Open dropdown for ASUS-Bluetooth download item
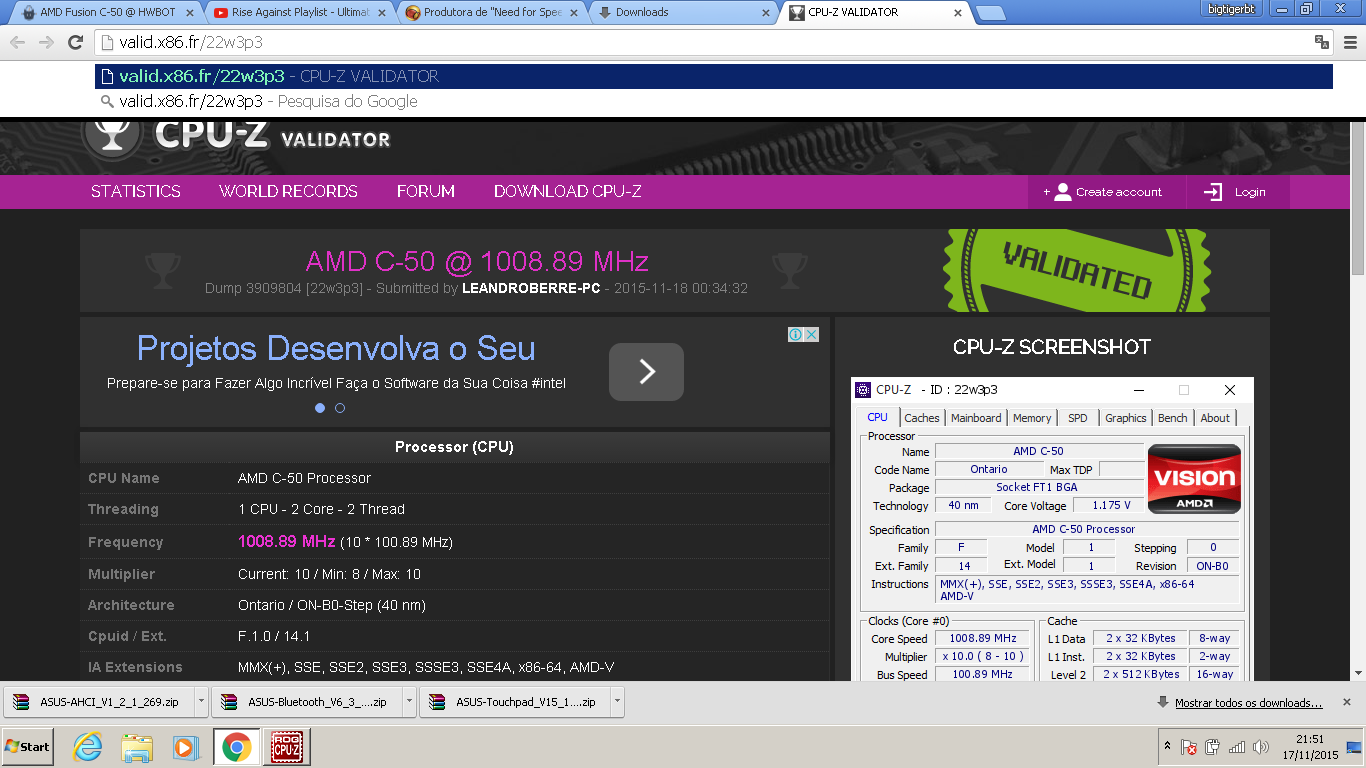 (409, 702)
